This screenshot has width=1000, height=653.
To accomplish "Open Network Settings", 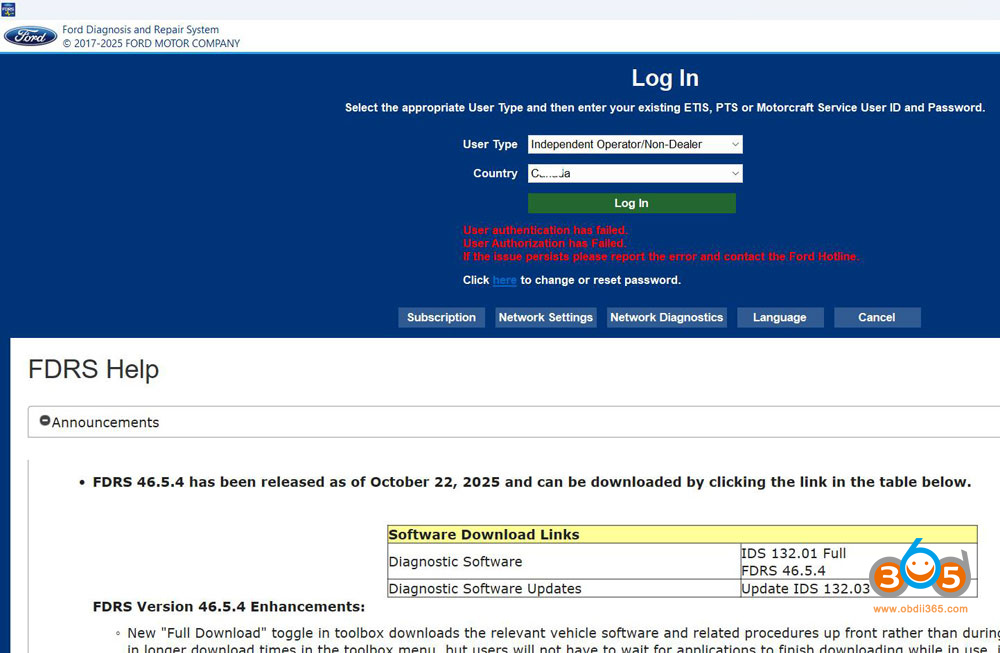I will 546,318.
